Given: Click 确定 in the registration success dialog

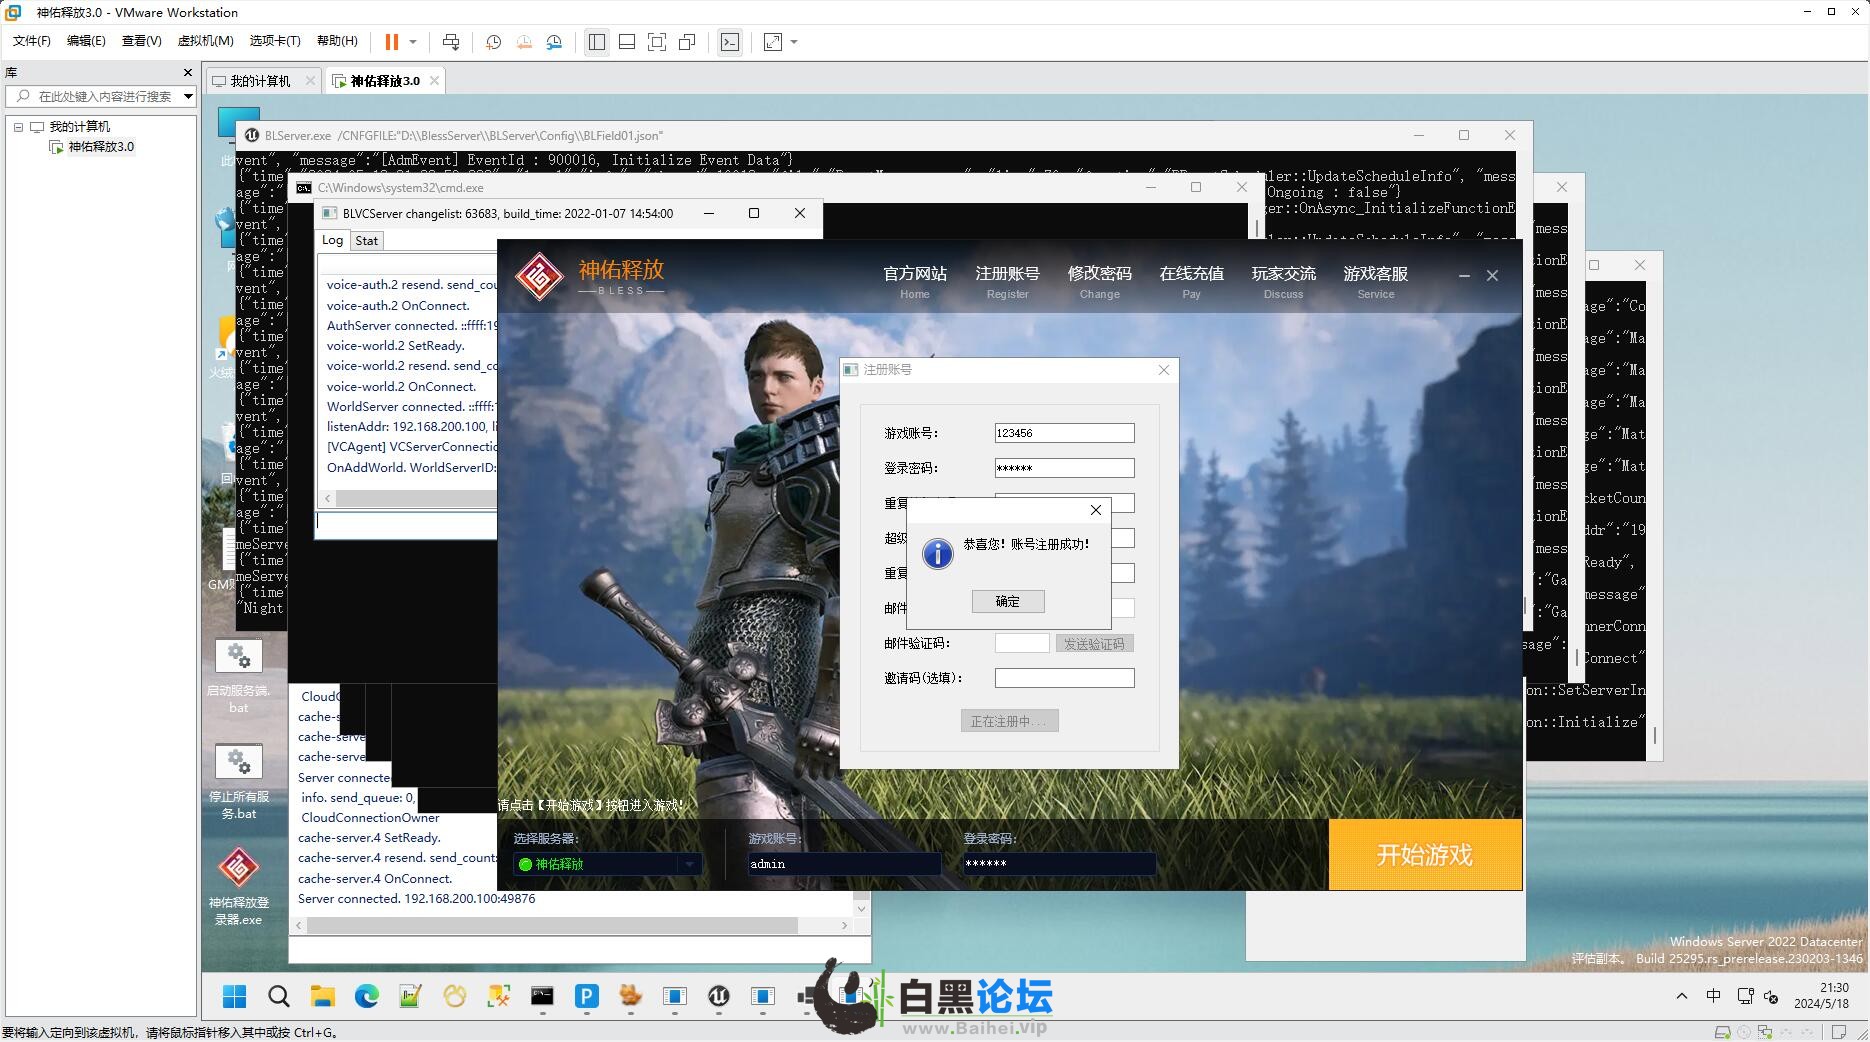Looking at the screenshot, I should [x=1007, y=601].
